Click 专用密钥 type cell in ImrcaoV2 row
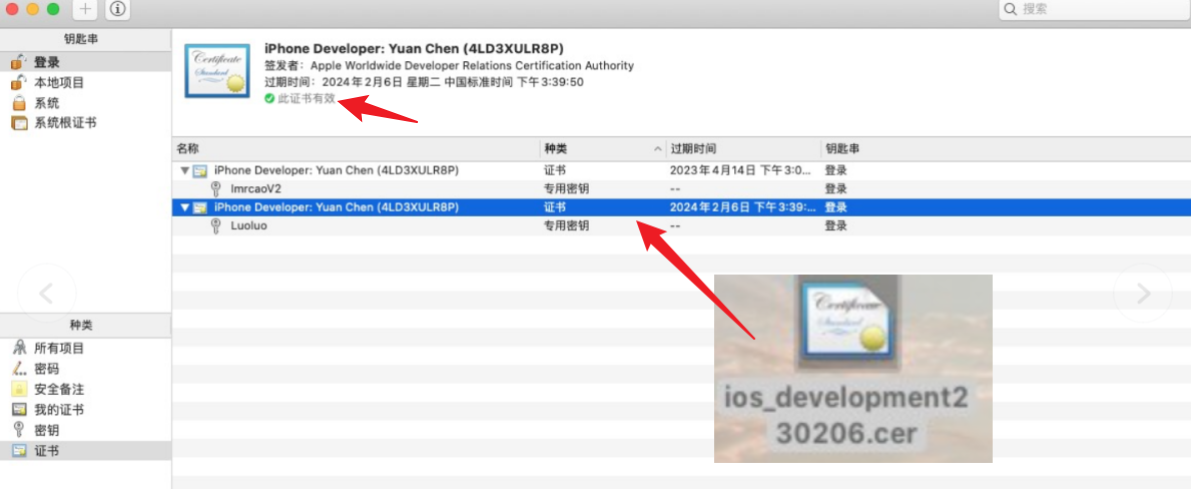The image size is (1191, 489). [x=567, y=189]
